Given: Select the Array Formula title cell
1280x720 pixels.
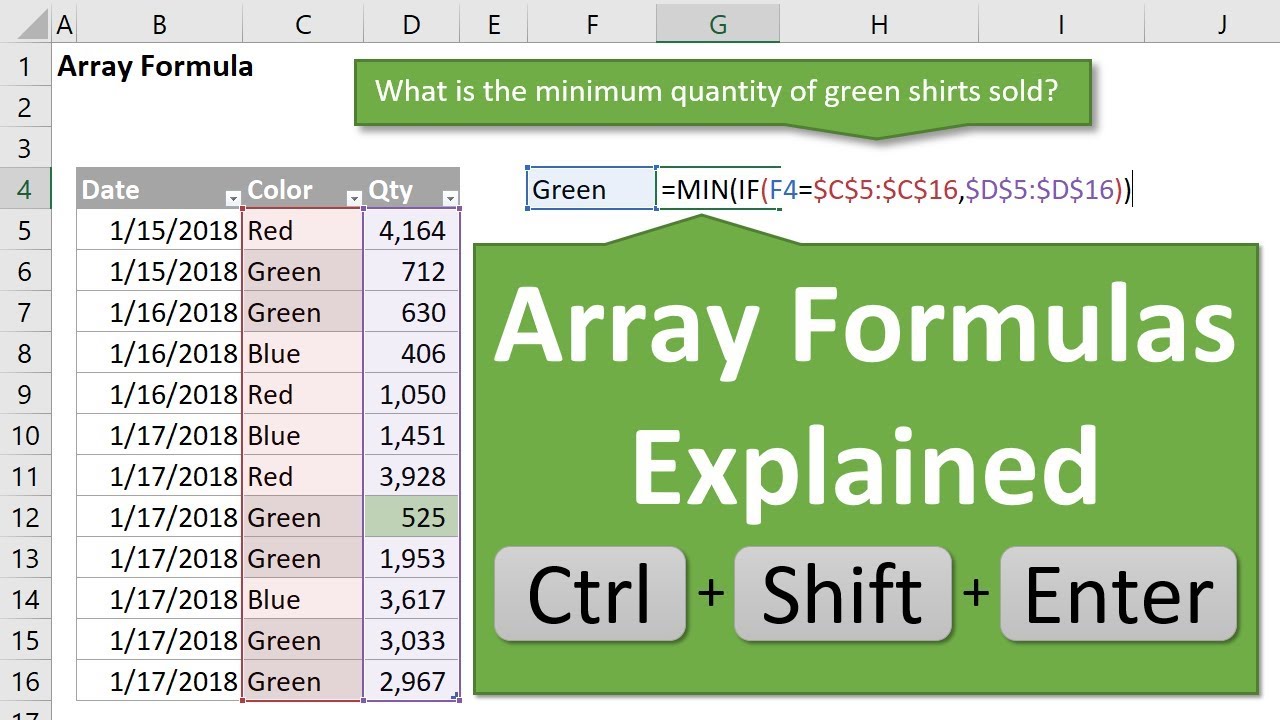Looking at the screenshot, I should (155, 67).
